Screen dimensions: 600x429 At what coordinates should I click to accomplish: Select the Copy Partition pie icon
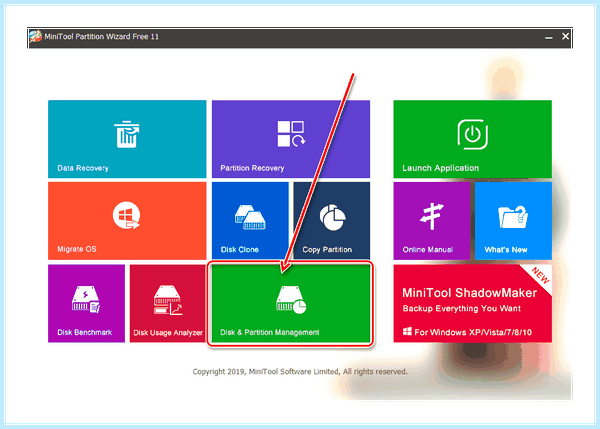click(x=333, y=217)
